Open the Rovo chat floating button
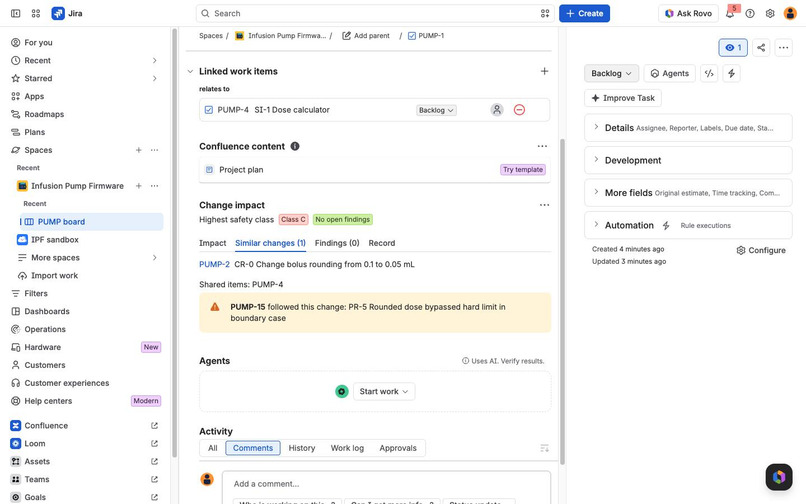This screenshot has width=806, height=504. click(779, 477)
